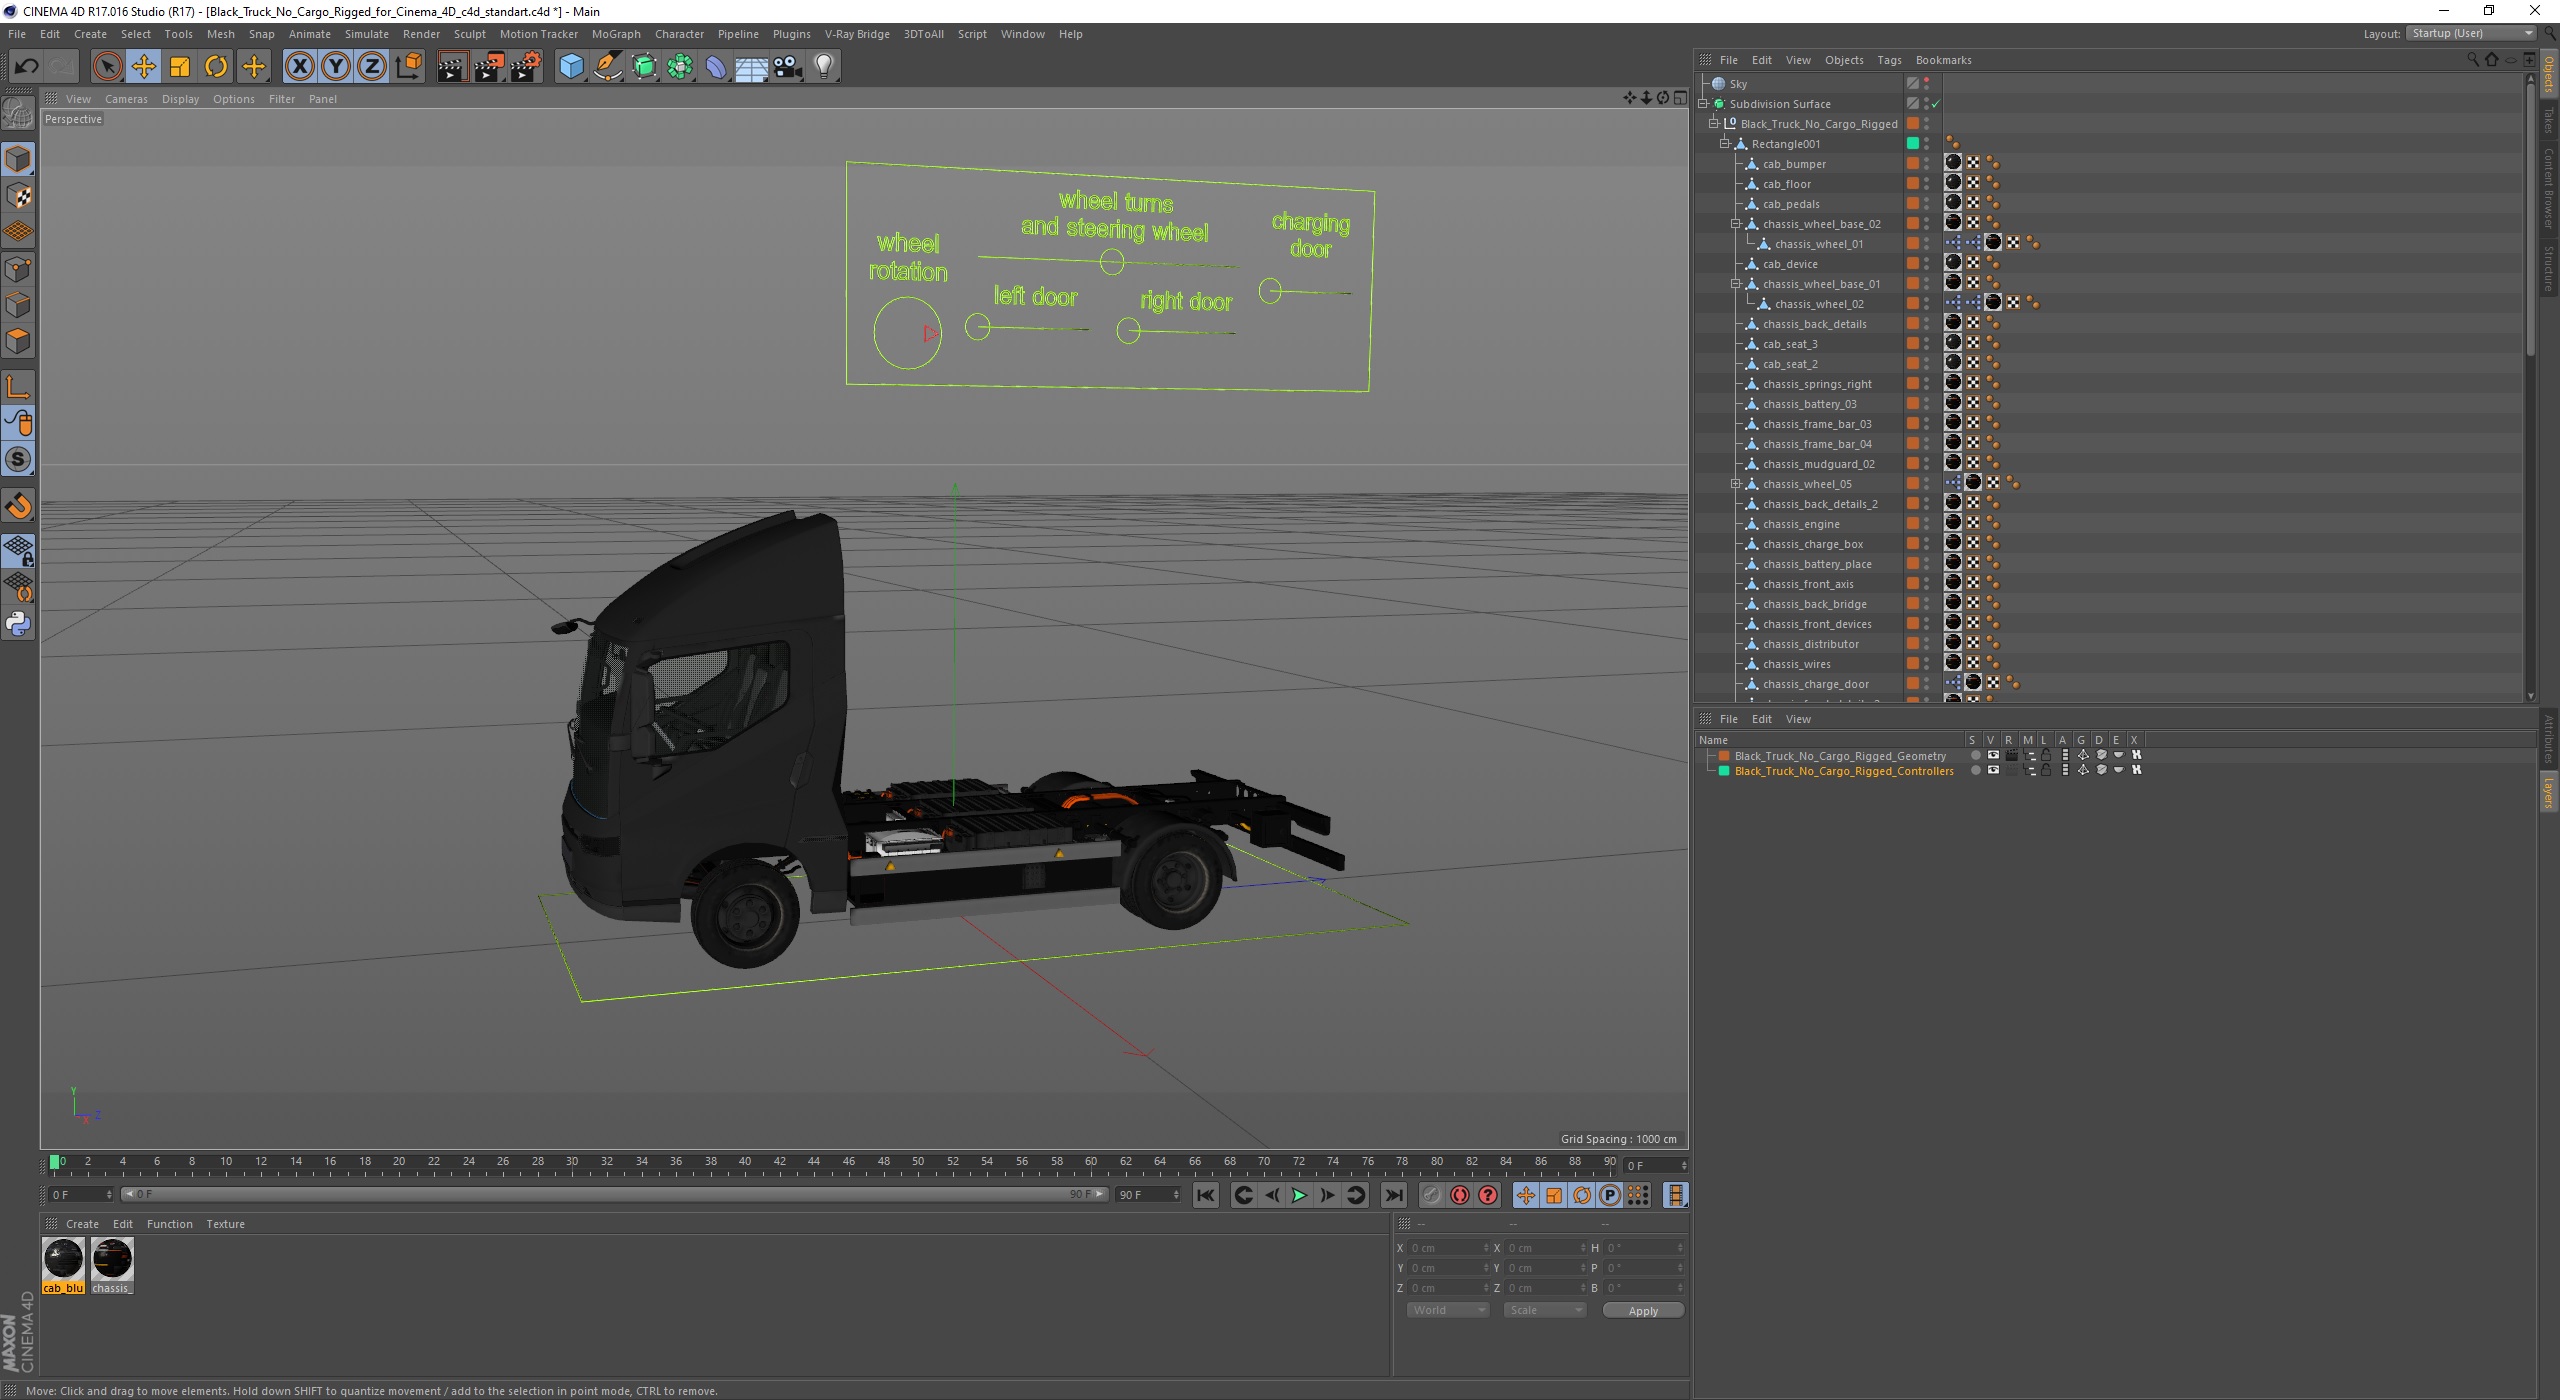Open Material Manager Texture menu

pyautogui.click(x=225, y=1224)
